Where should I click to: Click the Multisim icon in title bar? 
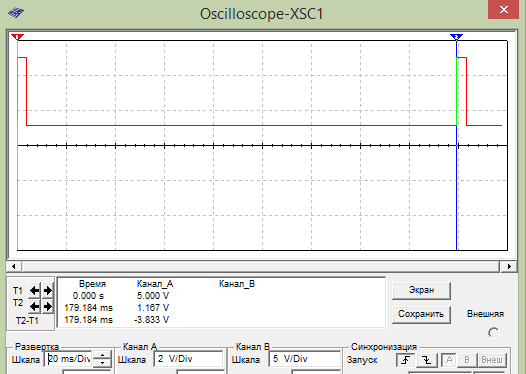16,13
